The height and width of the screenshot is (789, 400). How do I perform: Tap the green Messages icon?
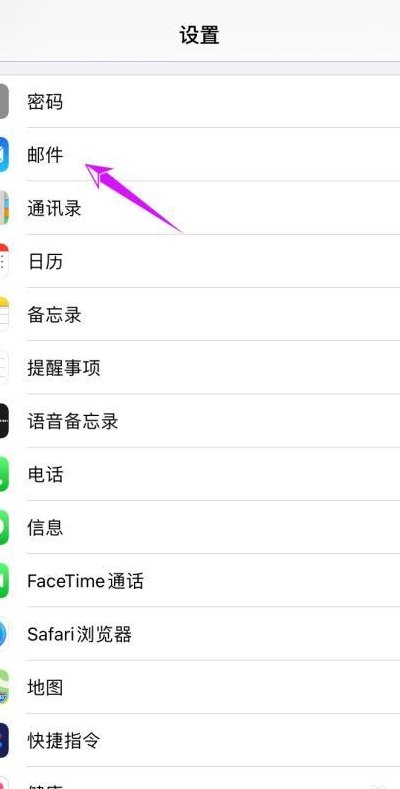(4, 527)
